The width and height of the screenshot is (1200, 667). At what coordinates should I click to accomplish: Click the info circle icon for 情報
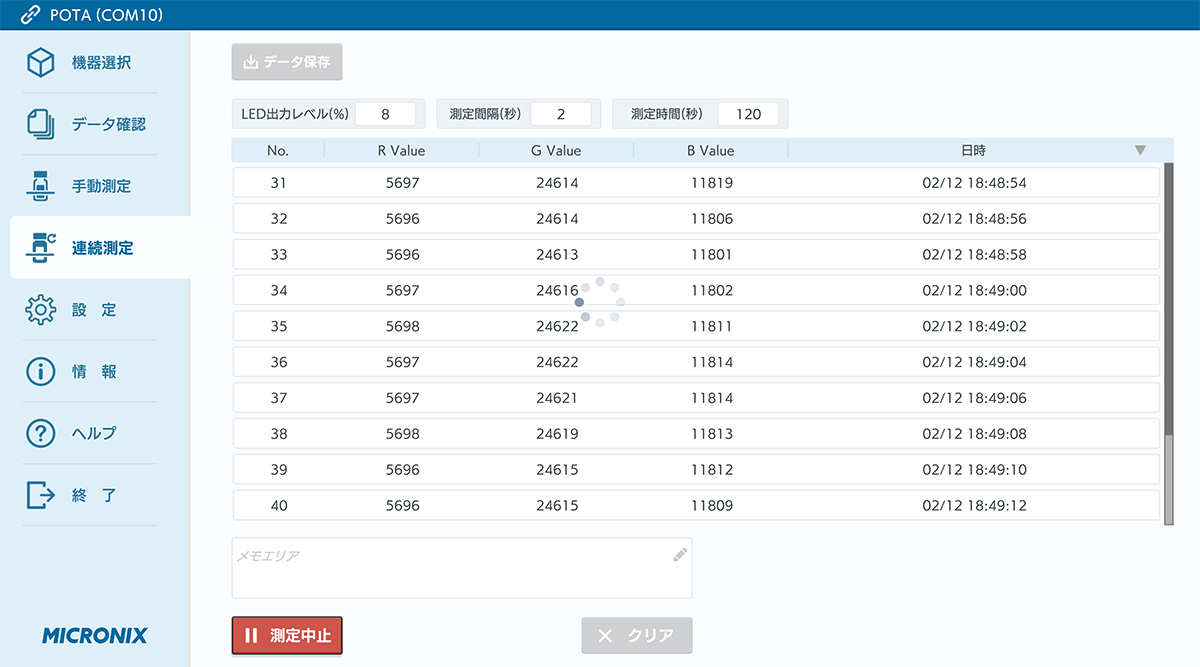coord(40,372)
